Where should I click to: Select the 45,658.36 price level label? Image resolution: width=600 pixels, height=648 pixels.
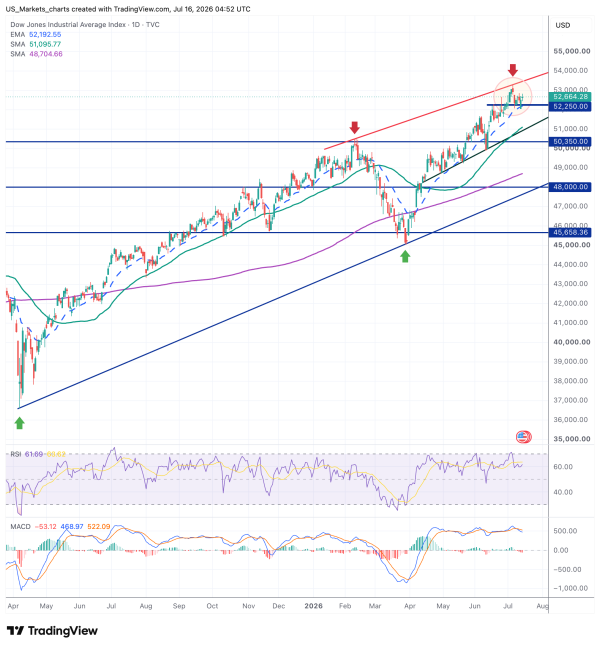(570, 232)
